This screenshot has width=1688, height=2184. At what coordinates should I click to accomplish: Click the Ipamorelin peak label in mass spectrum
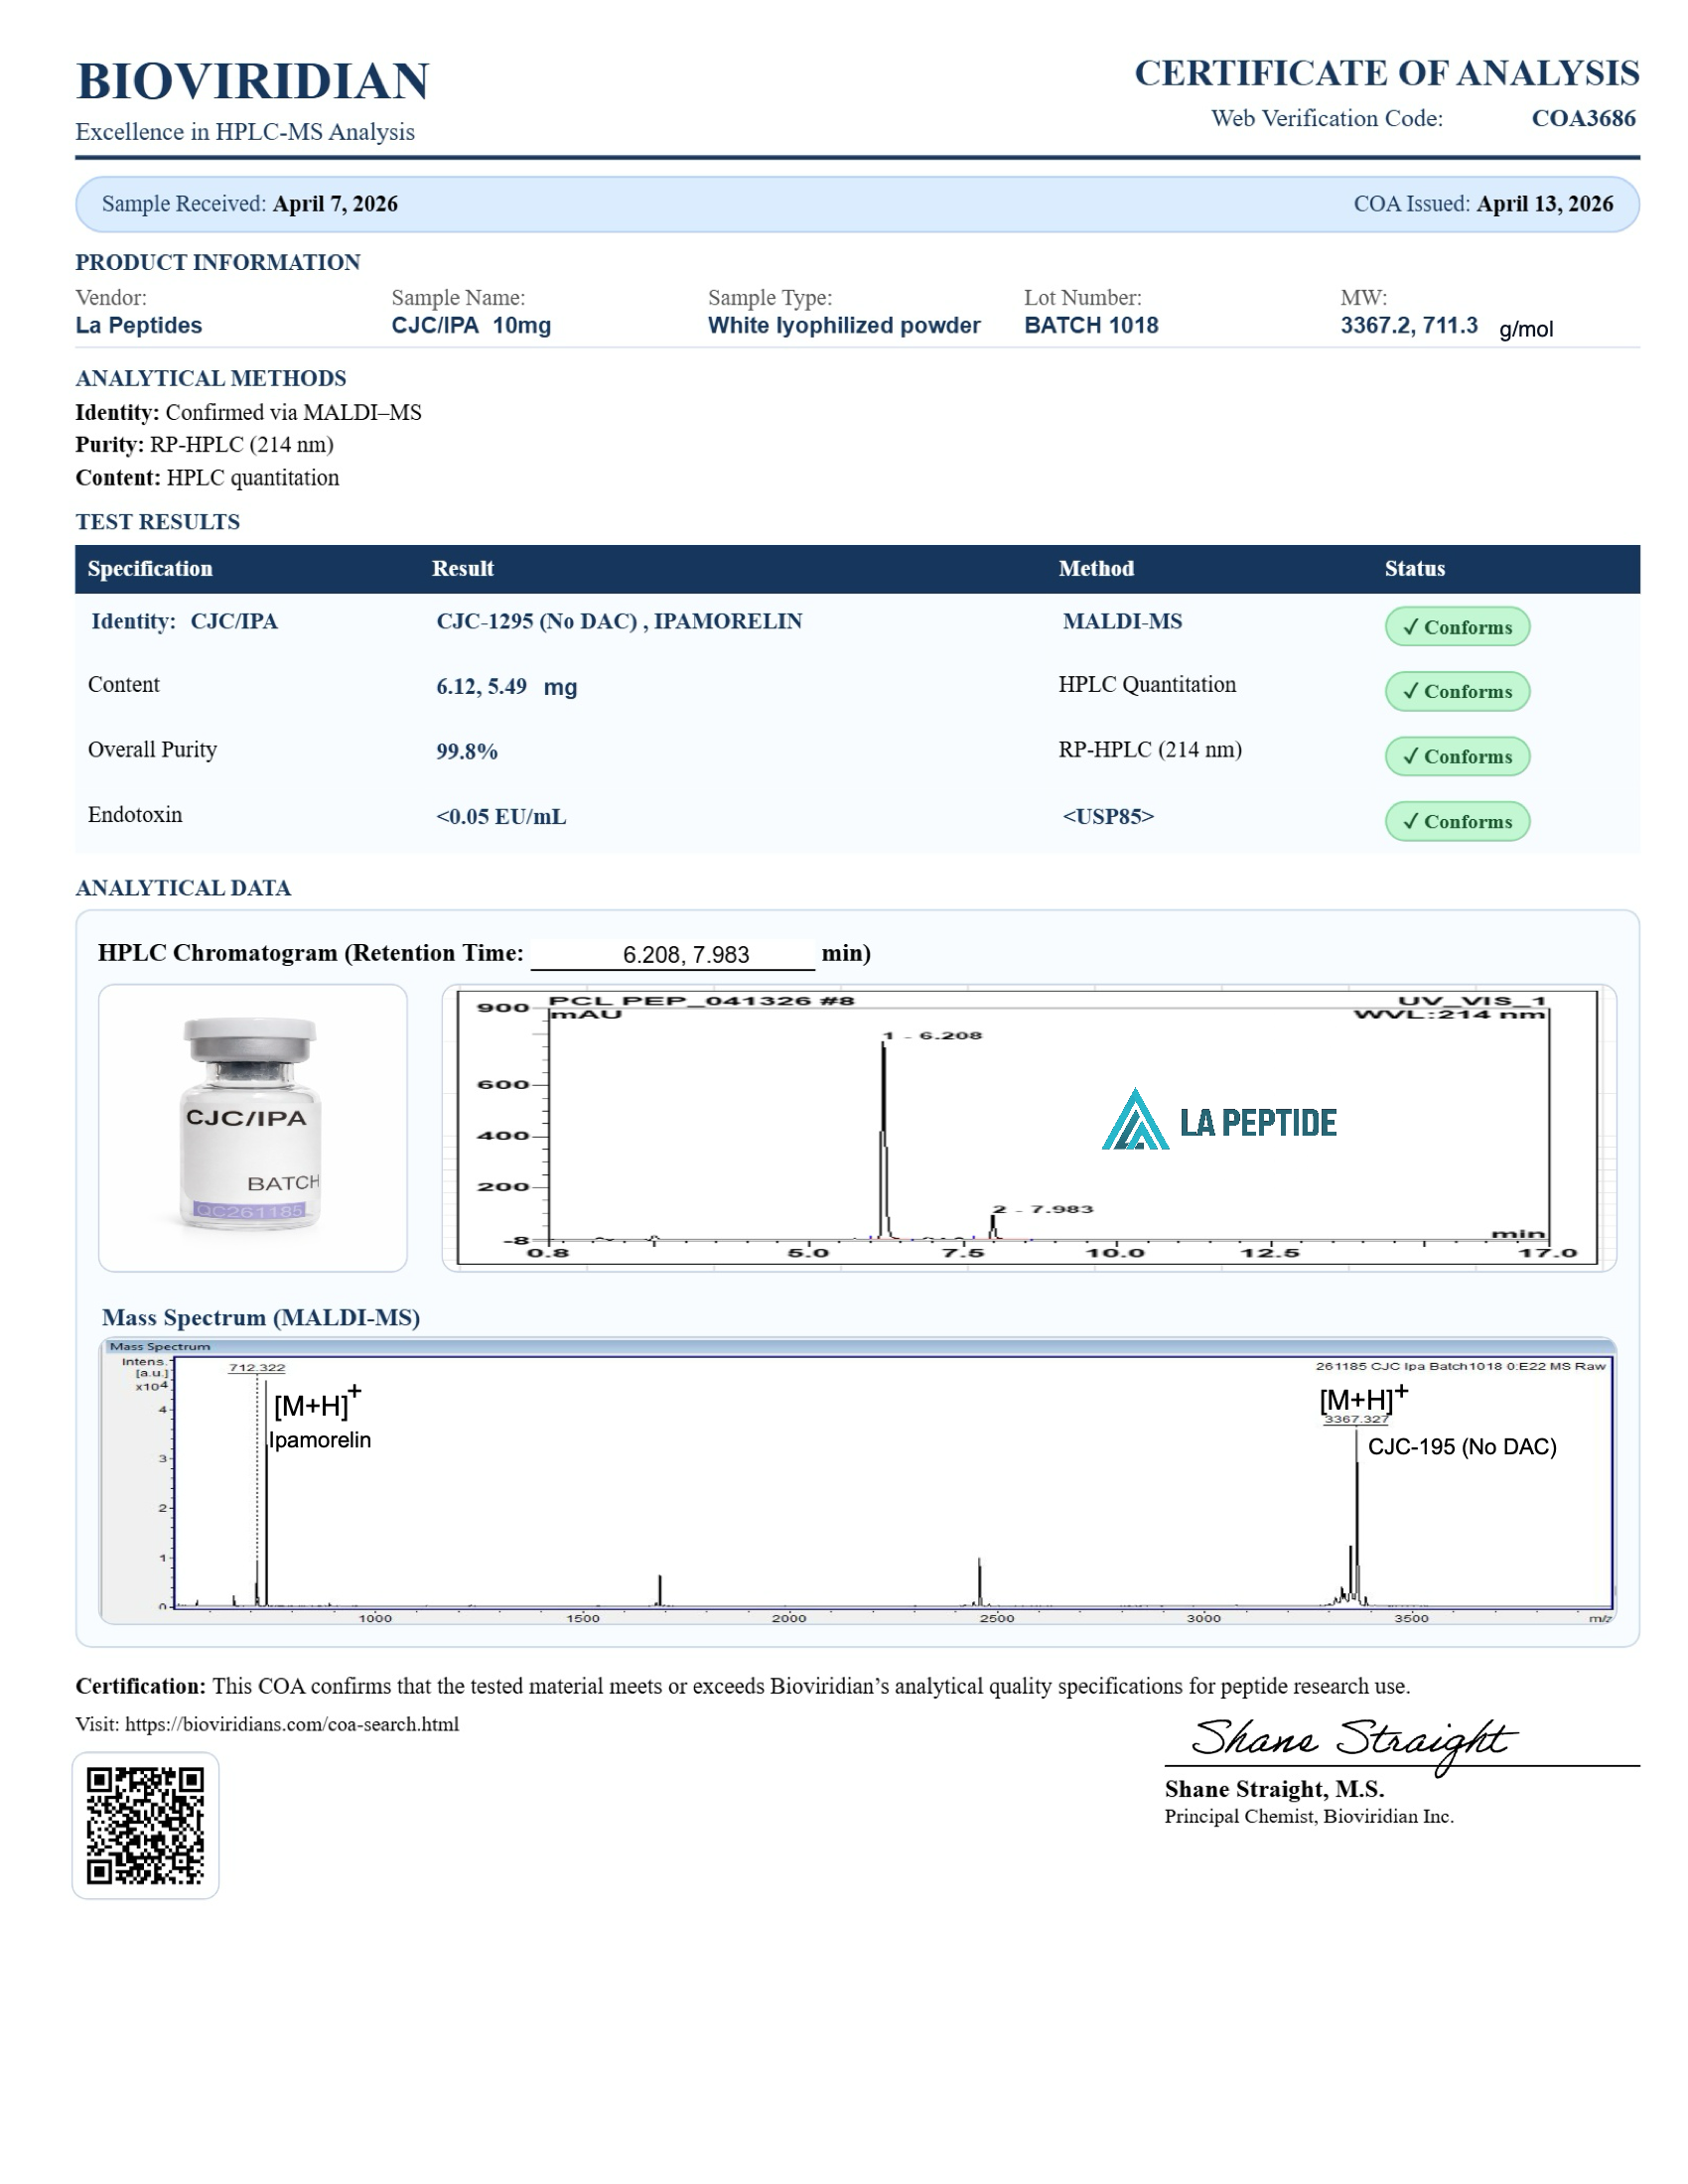point(320,1440)
